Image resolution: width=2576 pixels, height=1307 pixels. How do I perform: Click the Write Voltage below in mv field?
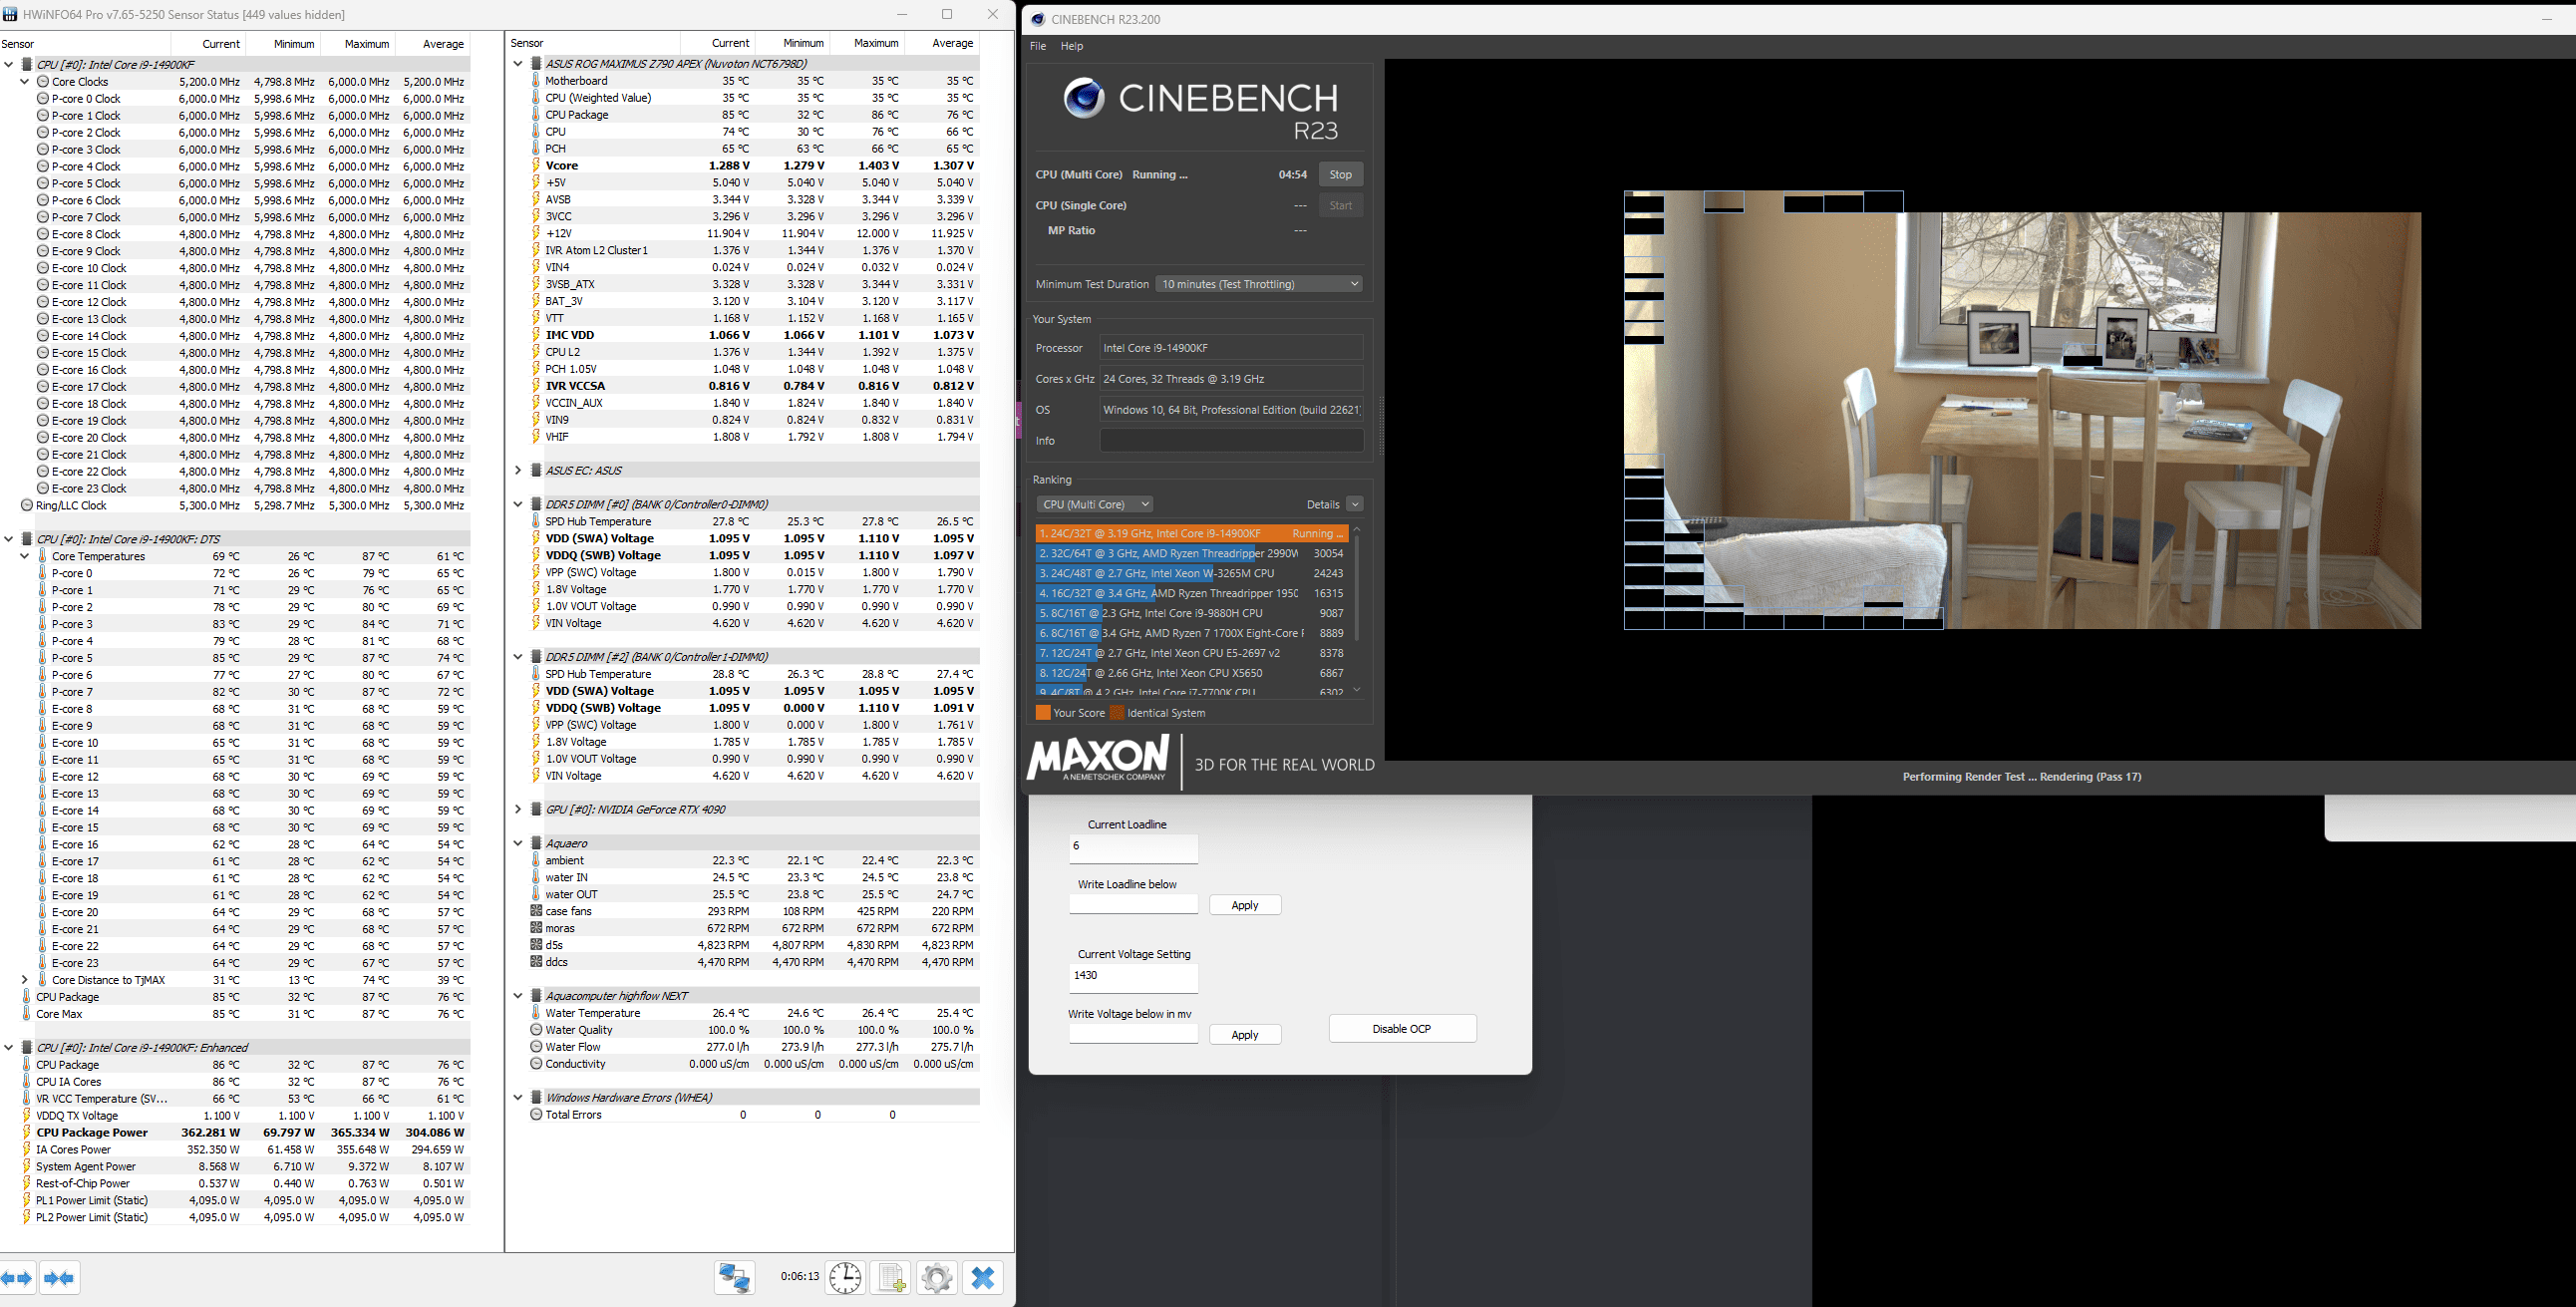point(1133,1034)
